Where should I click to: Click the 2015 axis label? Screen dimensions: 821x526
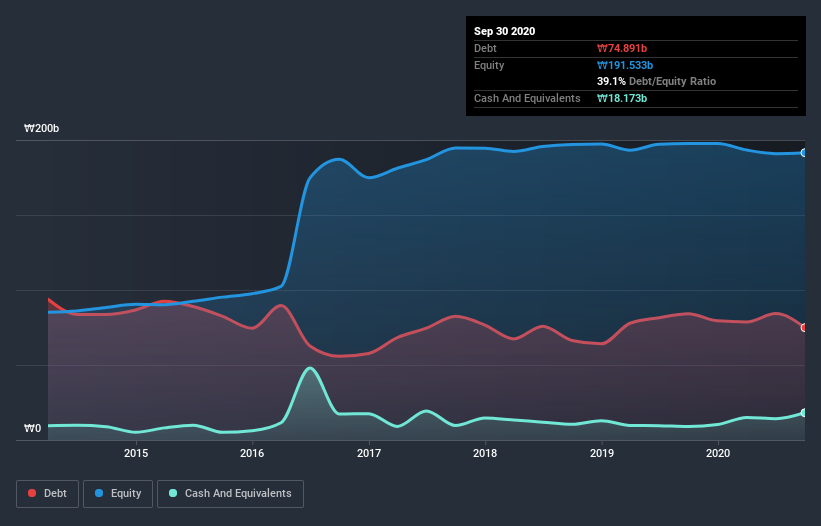136,453
